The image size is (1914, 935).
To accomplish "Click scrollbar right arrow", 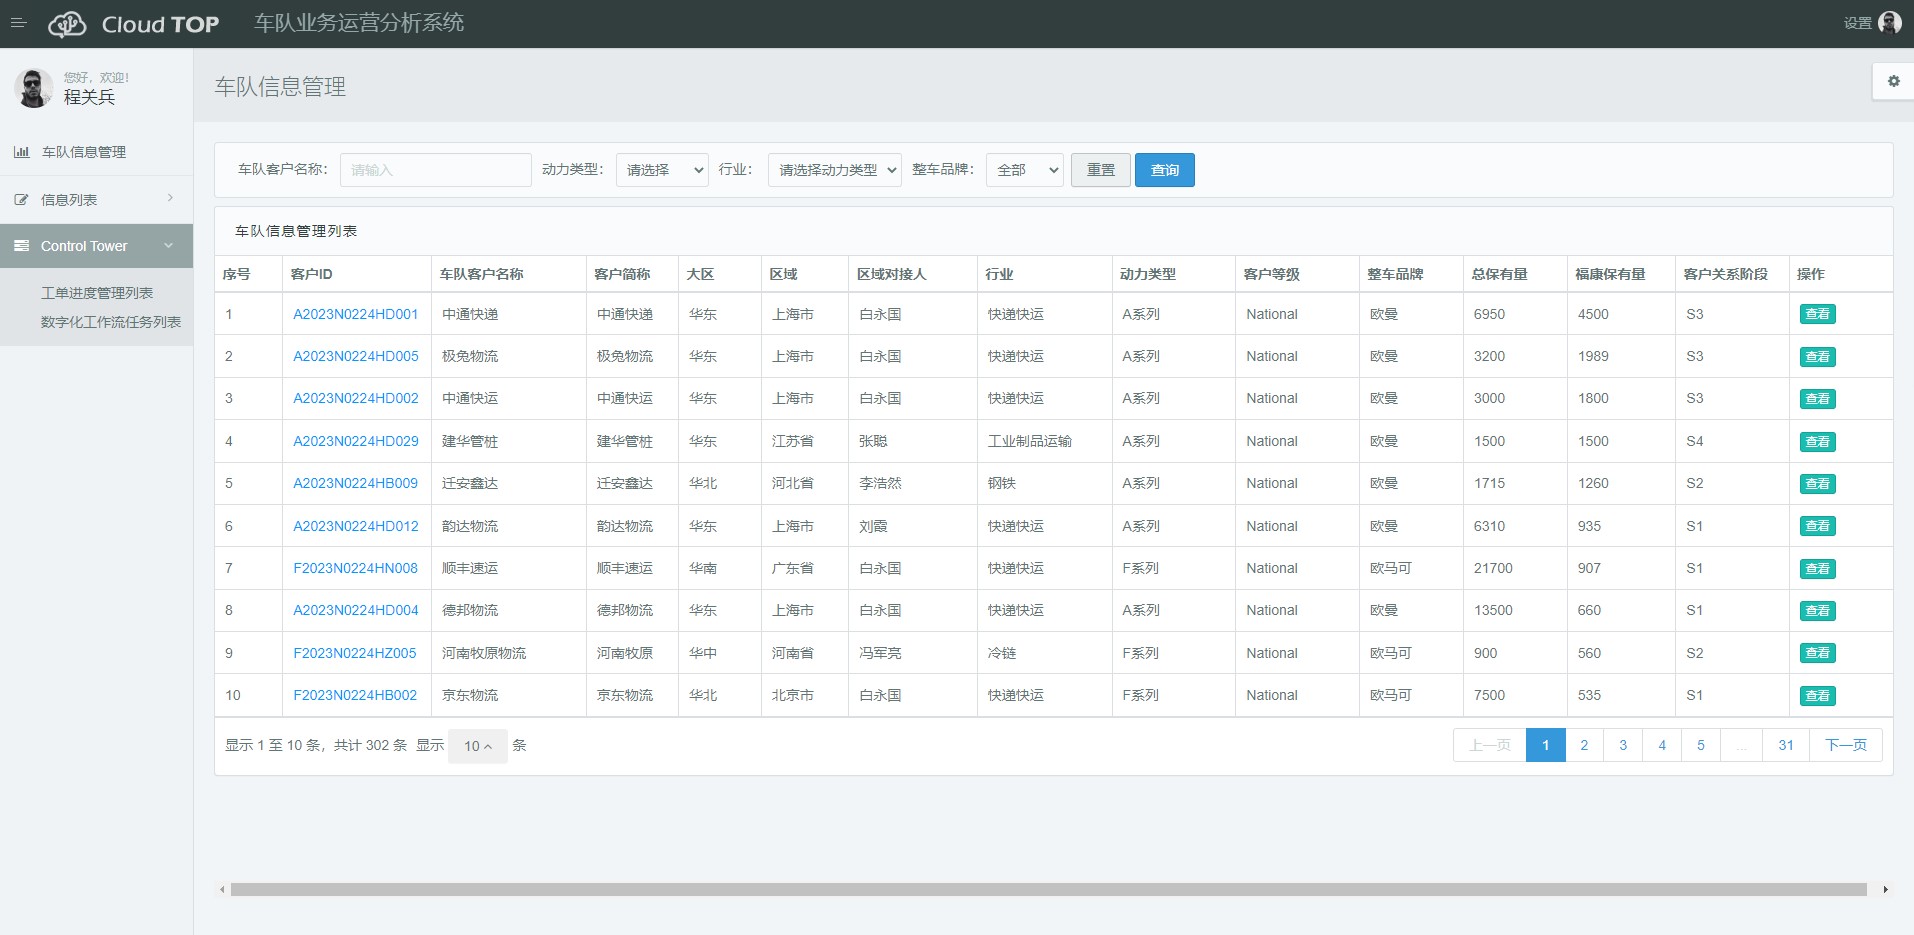I will [x=1885, y=889].
